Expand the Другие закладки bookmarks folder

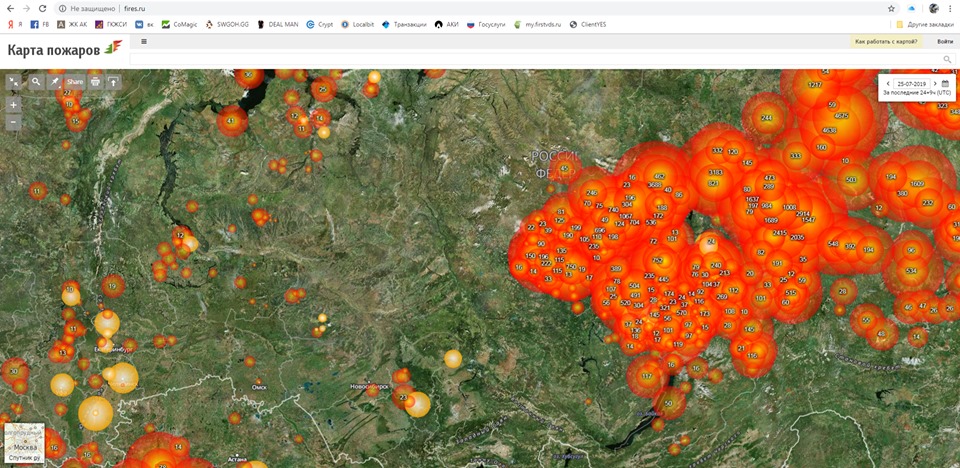927,24
